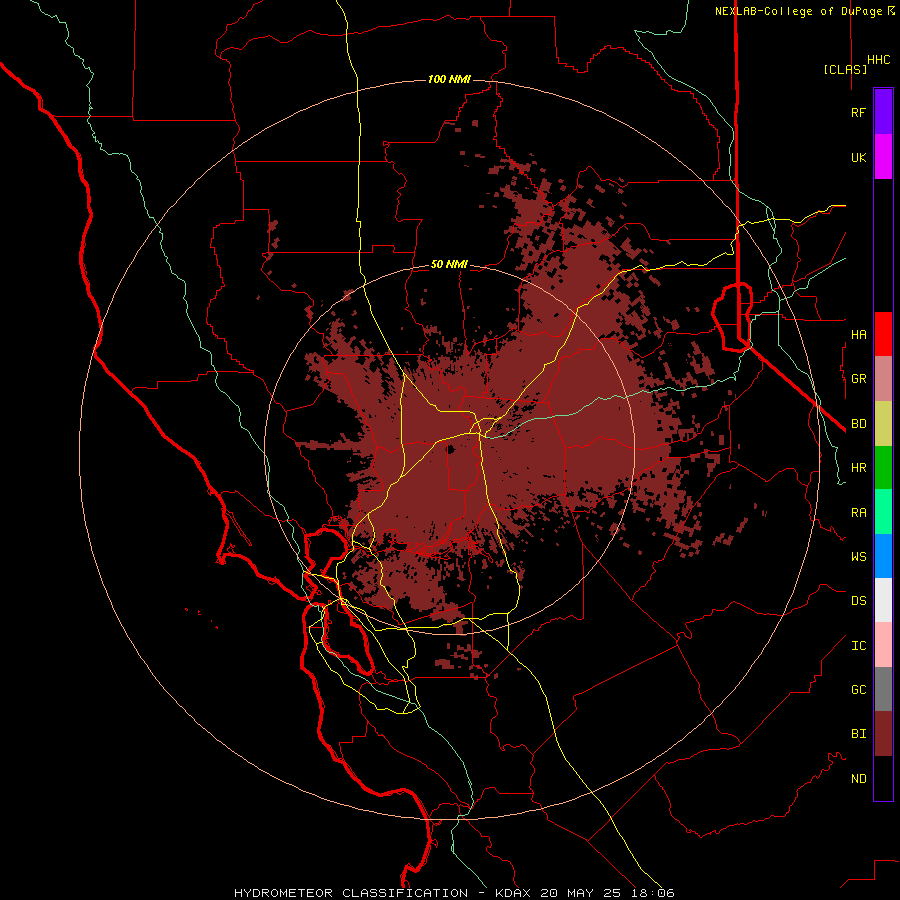Click the 'RA' legend label
Screen dimensions: 900x900
tap(858, 513)
